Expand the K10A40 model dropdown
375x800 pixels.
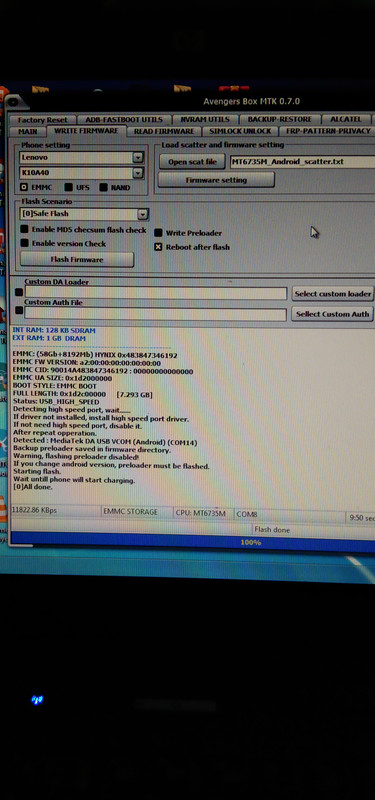click(138, 173)
